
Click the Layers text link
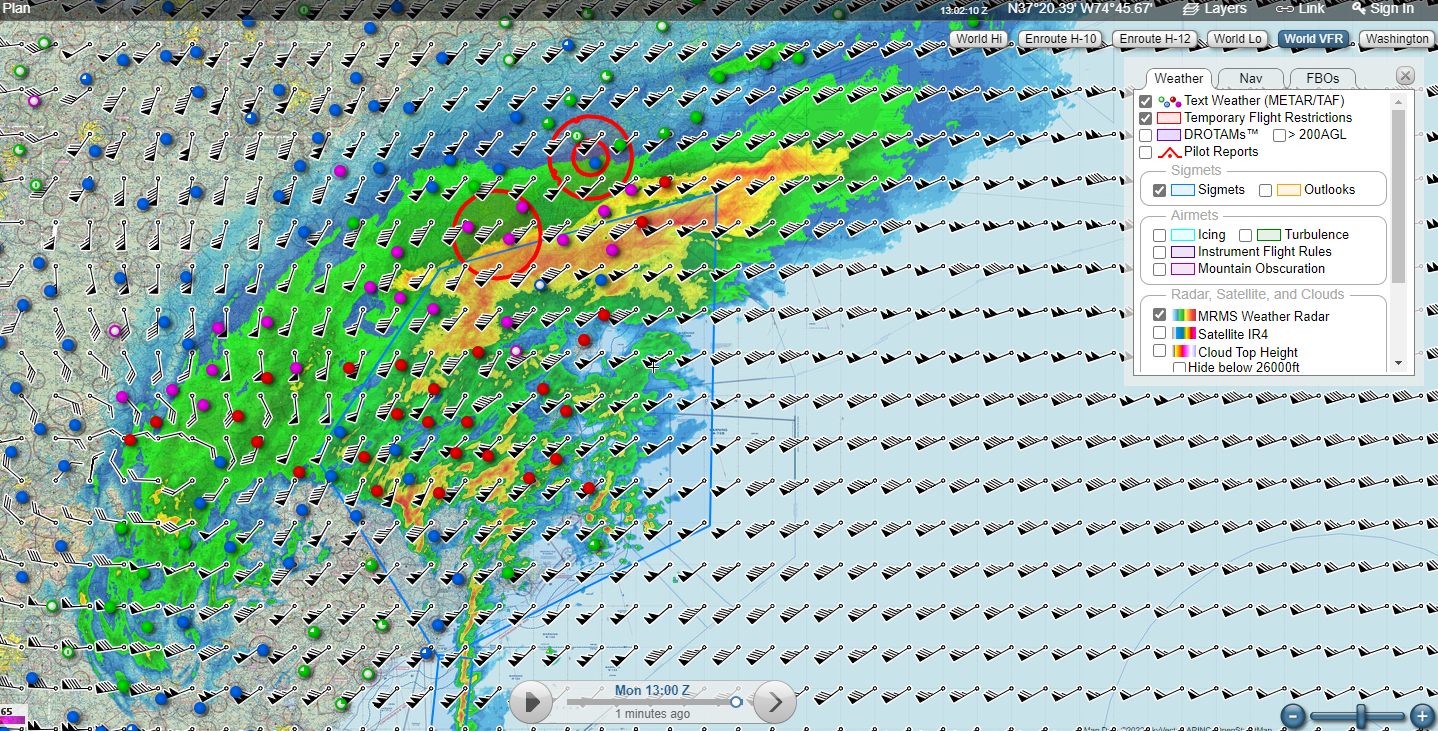tap(1225, 8)
